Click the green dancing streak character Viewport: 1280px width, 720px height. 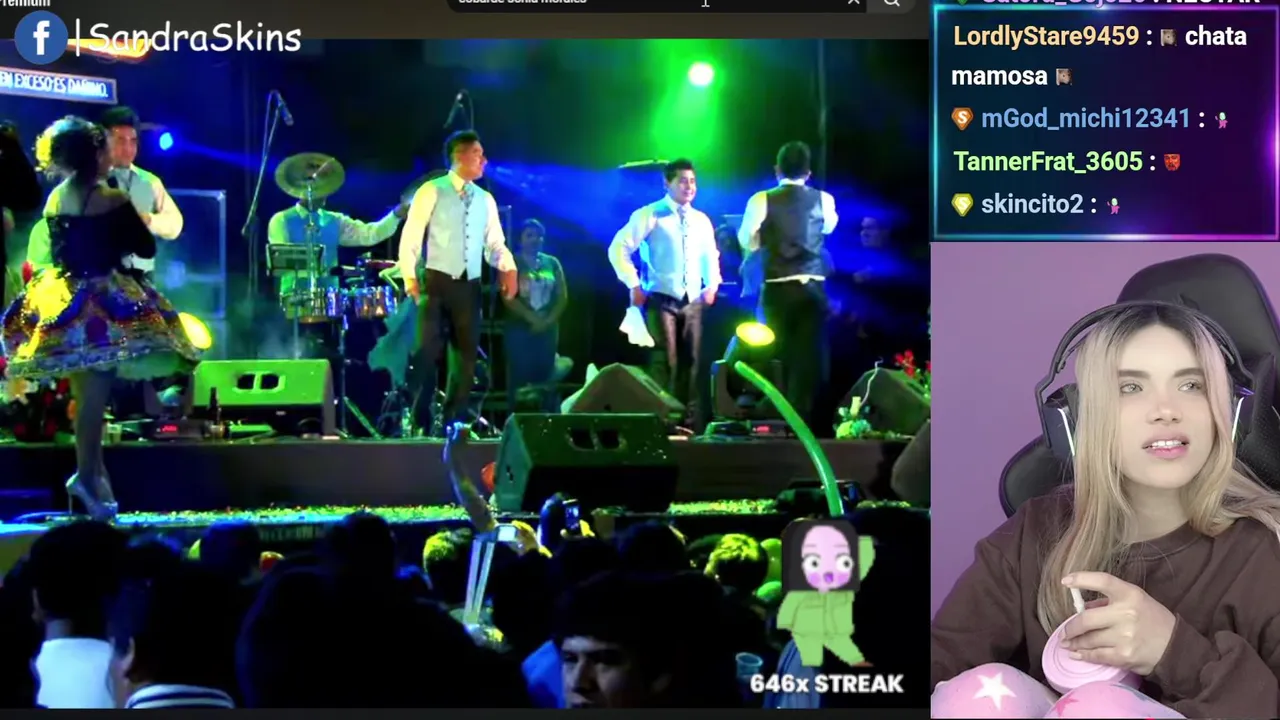[x=826, y=595]
